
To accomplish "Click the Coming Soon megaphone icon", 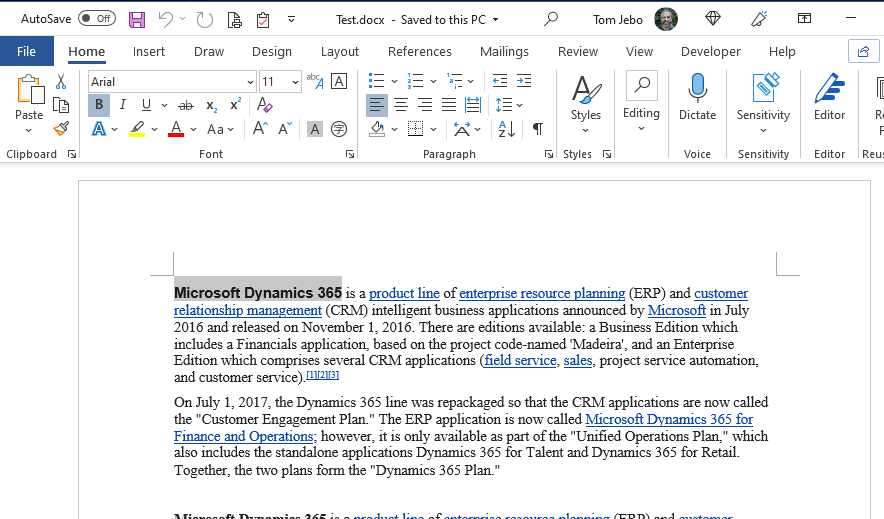I will (759, 19).
